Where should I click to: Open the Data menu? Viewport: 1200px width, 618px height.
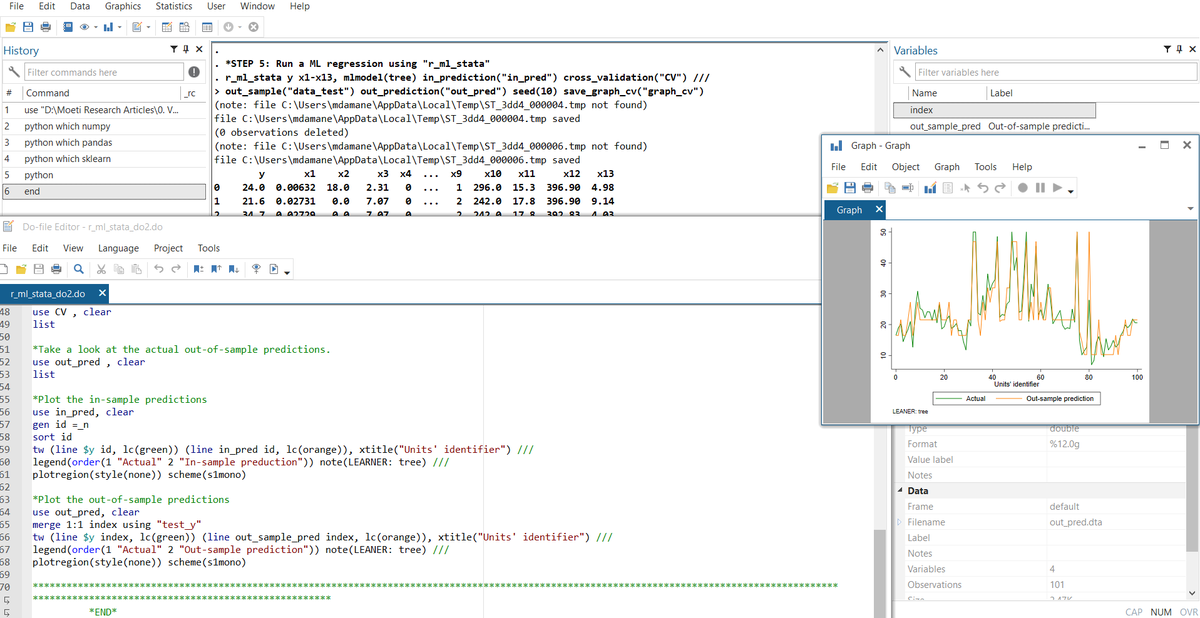tap(81, 6)
